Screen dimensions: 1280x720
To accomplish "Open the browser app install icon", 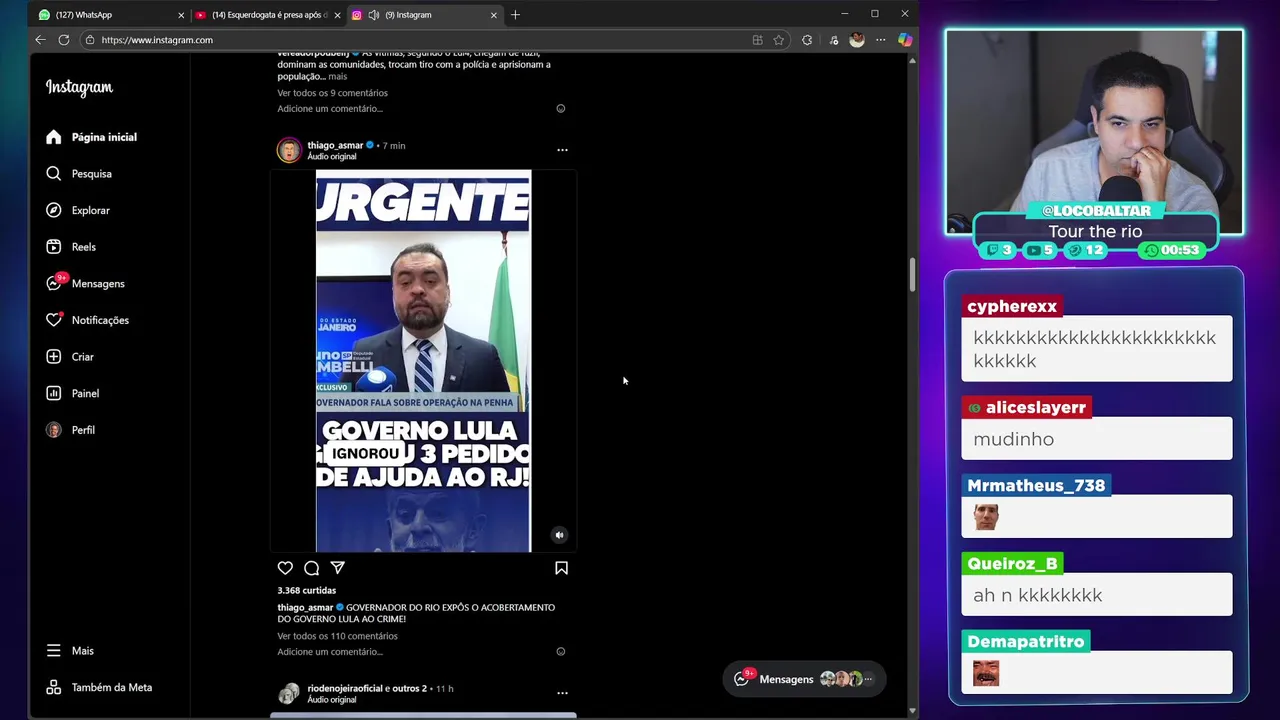I will pyautogui.click(x=757, y=40).
